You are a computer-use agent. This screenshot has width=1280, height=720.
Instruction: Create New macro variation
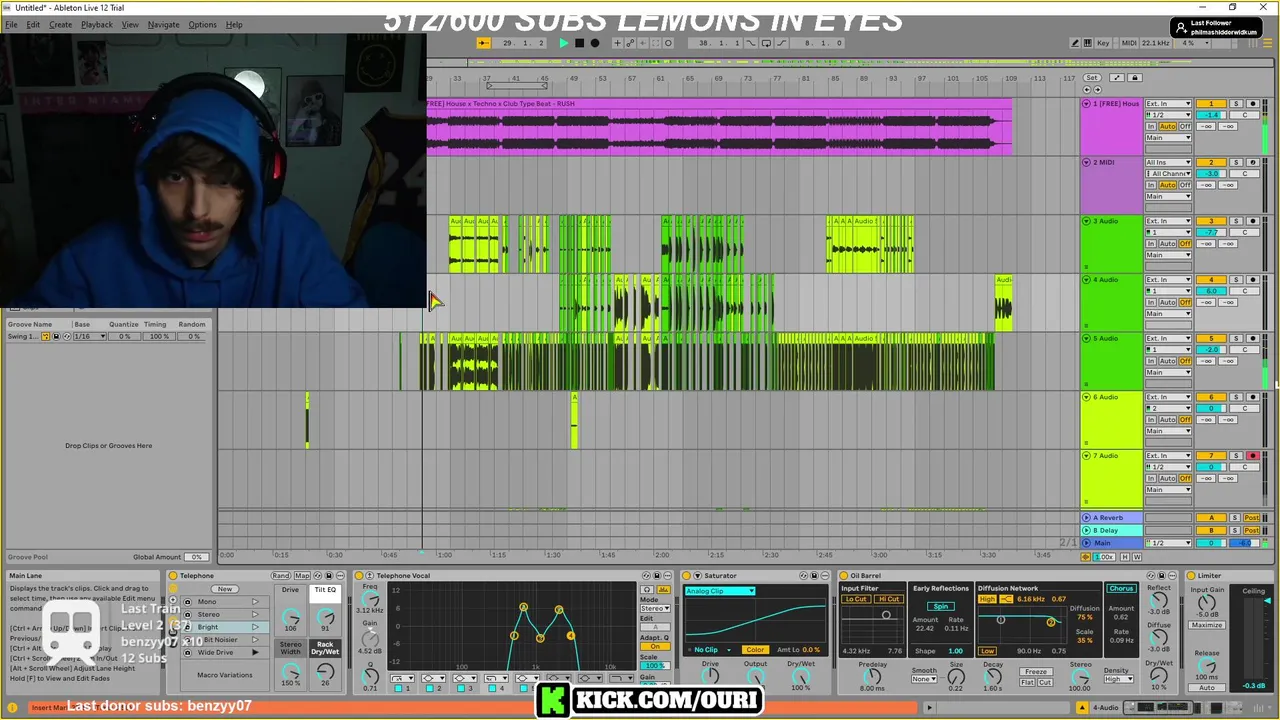click(x=225, y=589)
